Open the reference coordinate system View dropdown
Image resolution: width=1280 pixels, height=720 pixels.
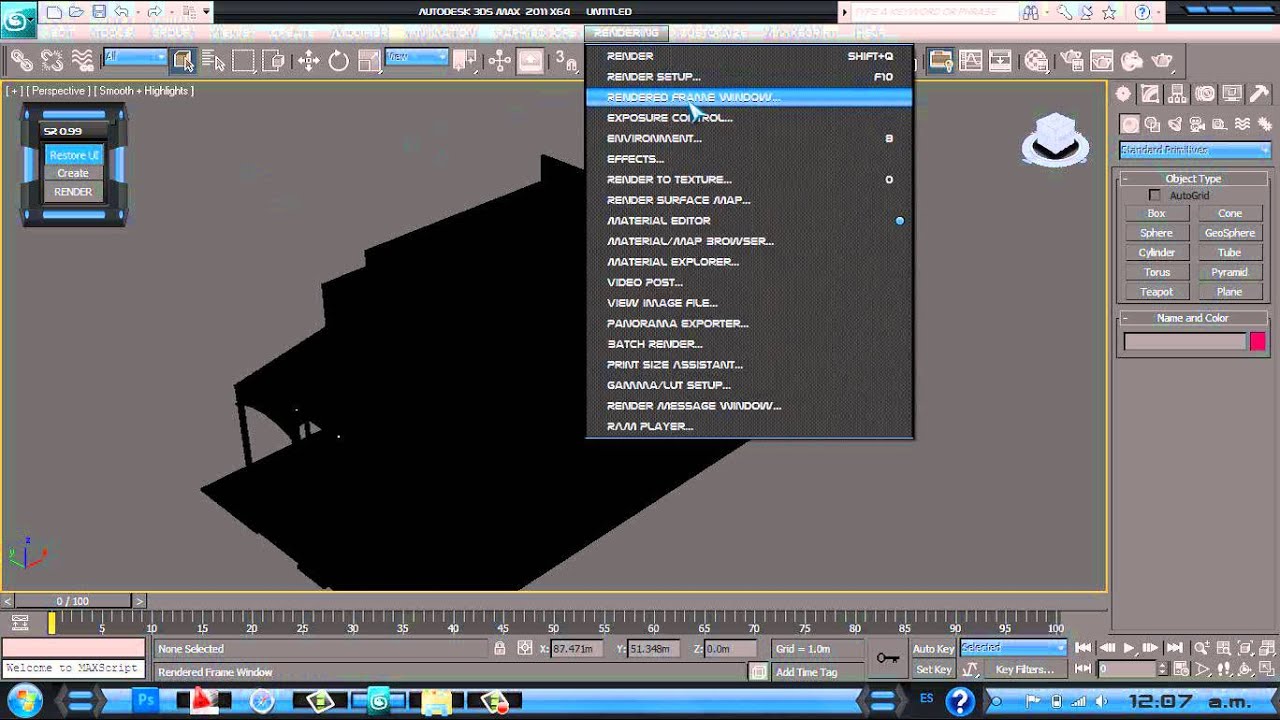click(416, 57)
